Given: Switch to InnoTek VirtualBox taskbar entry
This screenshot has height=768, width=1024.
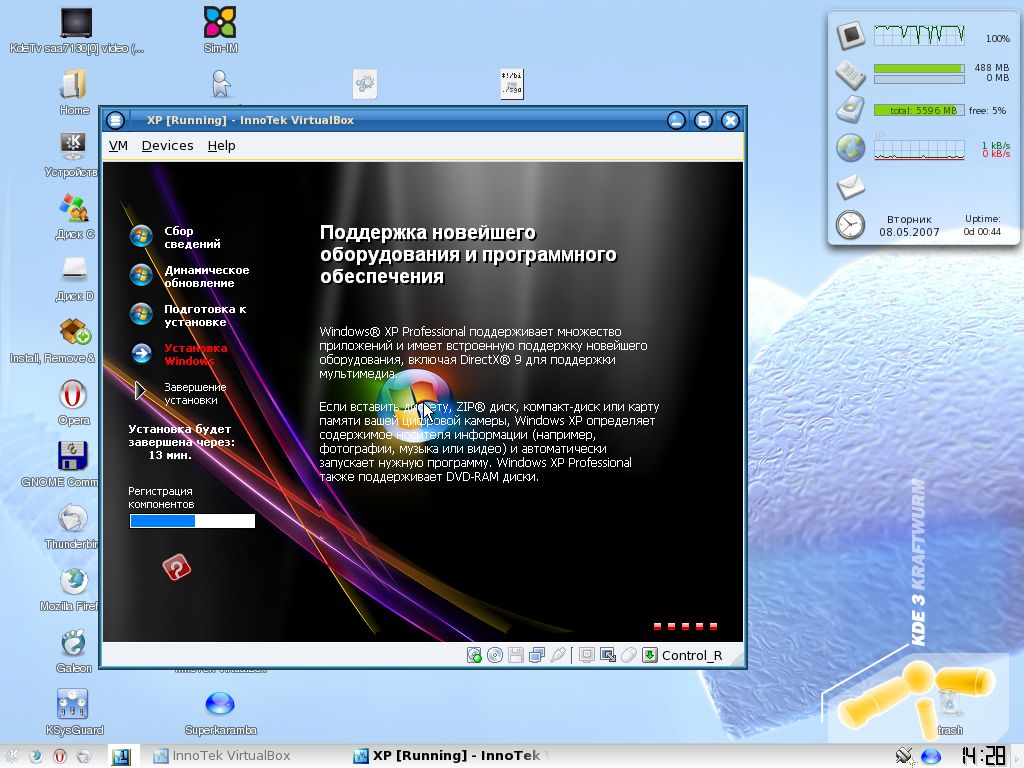Looking at the screenshot, I should (221, 756).
